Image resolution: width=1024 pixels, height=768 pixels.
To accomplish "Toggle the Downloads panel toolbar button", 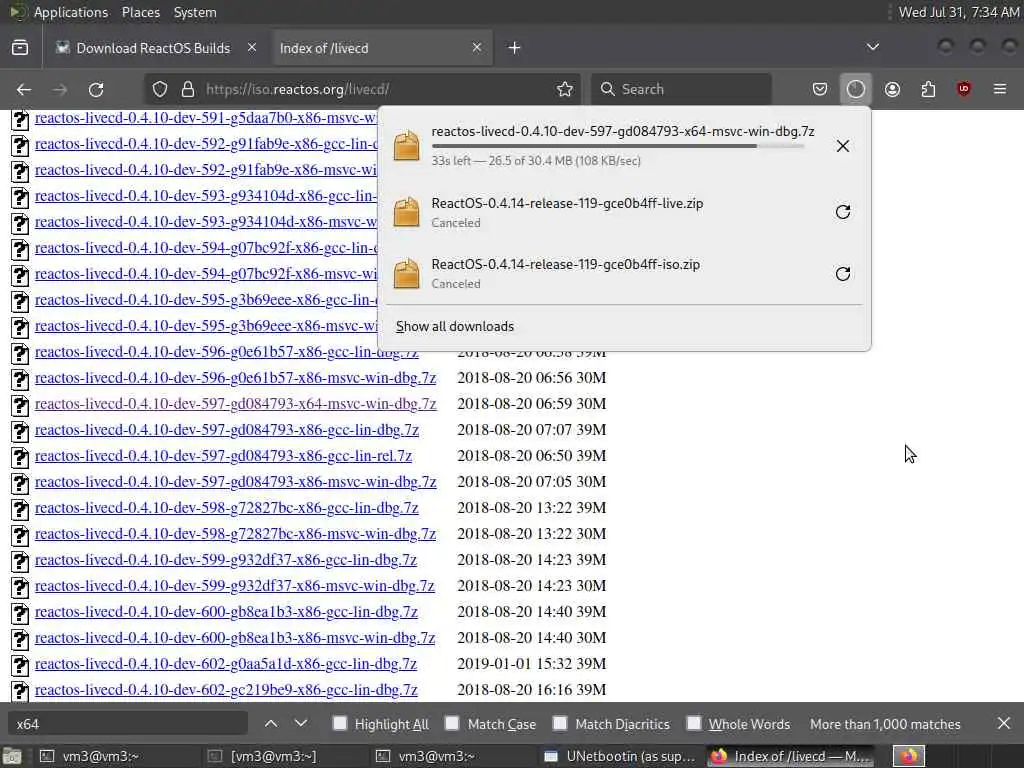I will (856, 89).
